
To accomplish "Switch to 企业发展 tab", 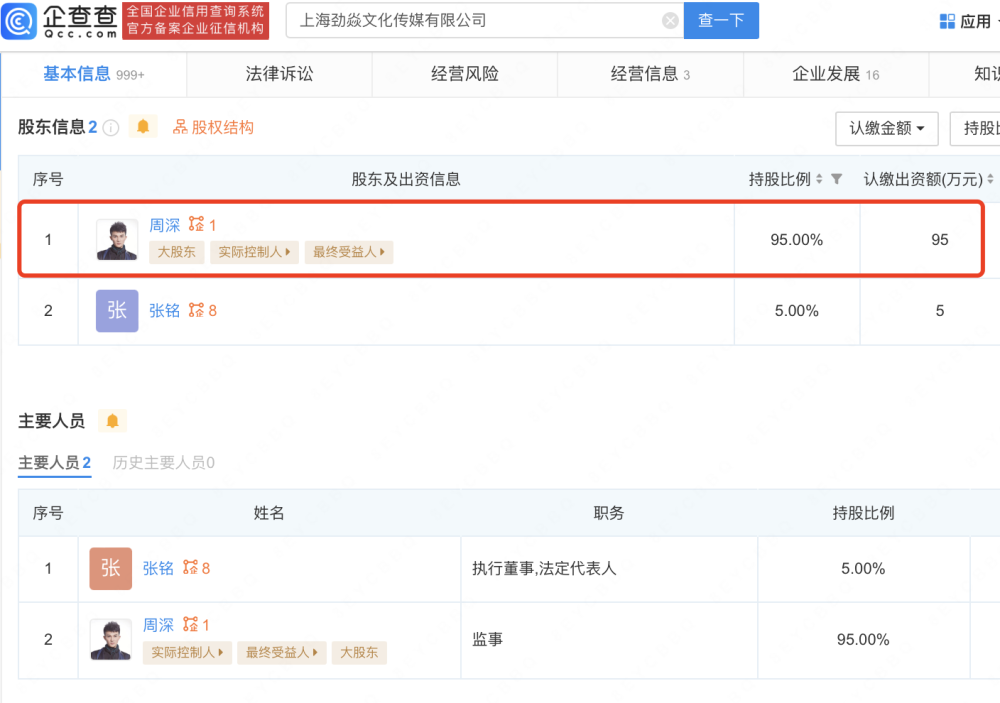I will click(835, 74).
